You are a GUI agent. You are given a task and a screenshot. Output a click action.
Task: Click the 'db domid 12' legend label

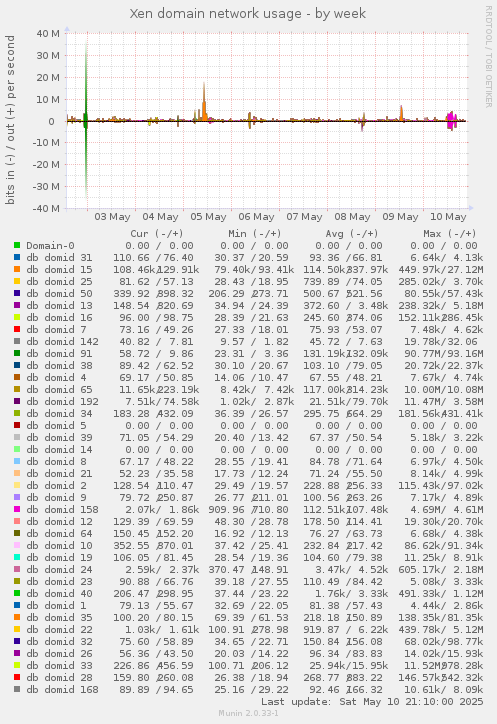coord(59,522)
